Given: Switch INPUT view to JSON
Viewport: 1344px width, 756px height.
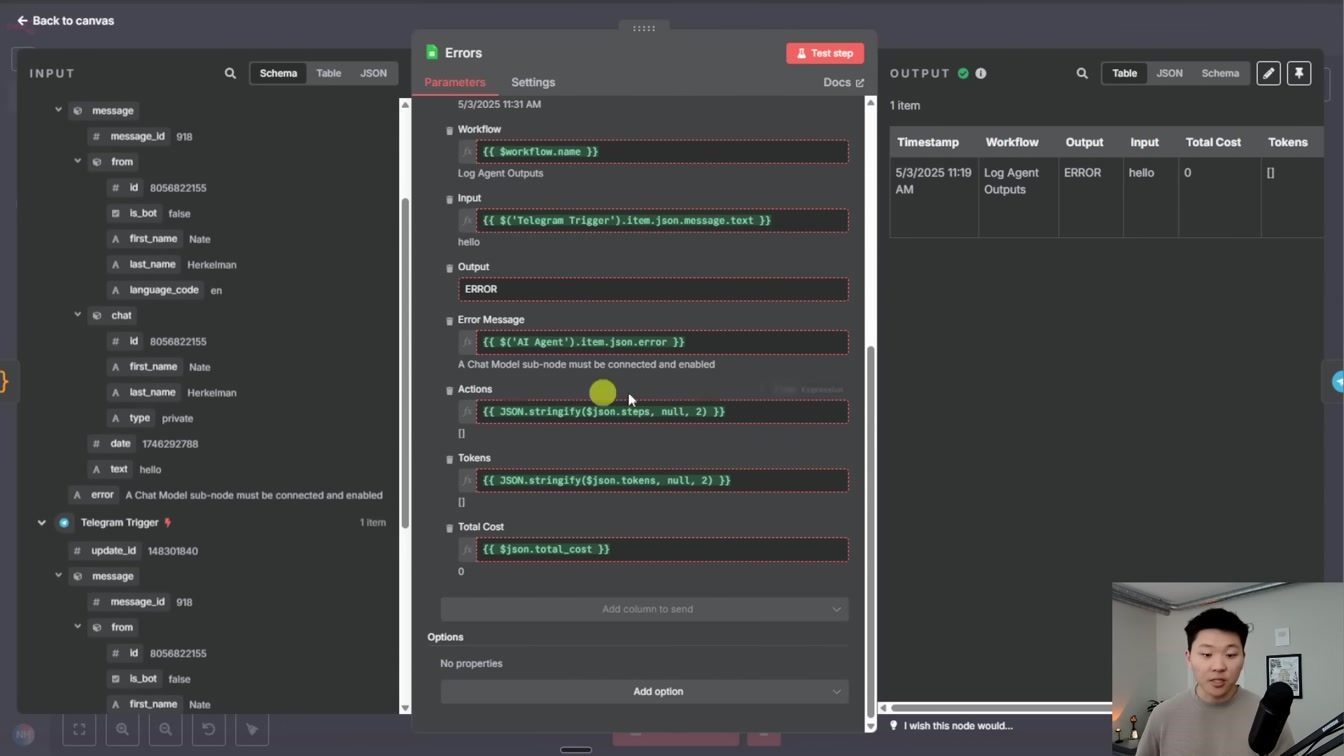Looking at the screenshot, I should [x=373, y=73].
